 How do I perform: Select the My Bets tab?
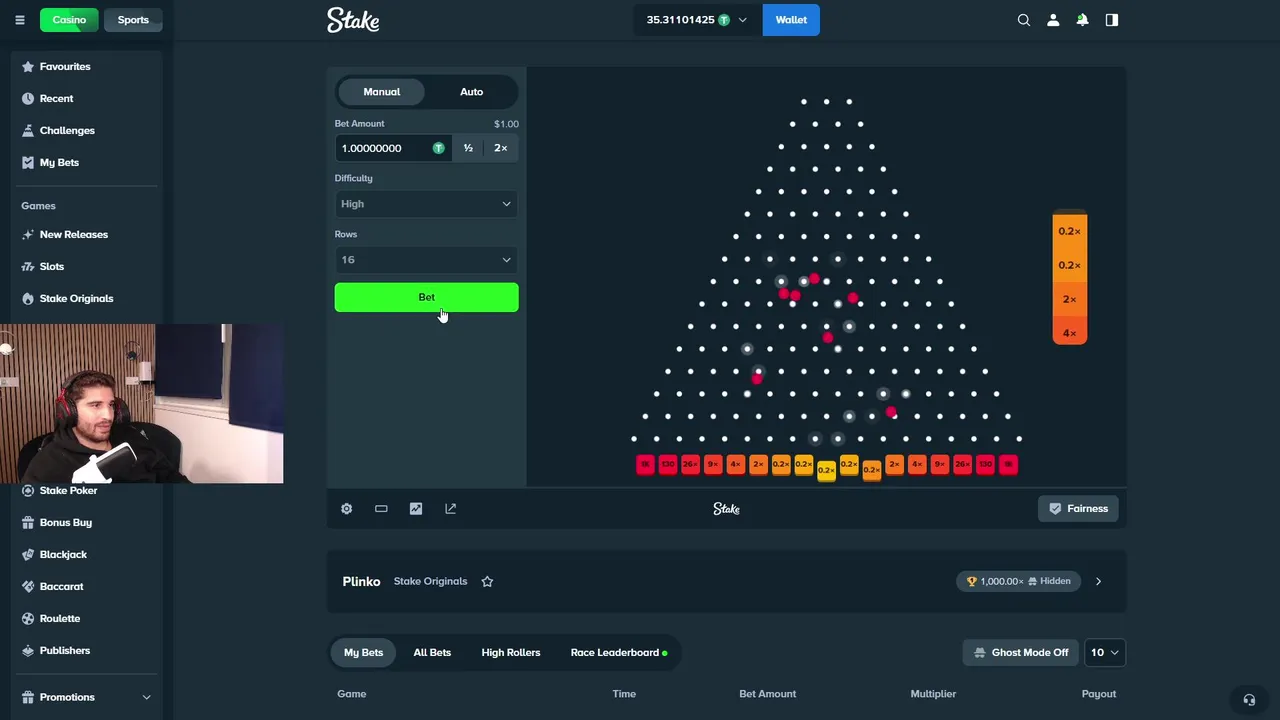tap(364, 653)
